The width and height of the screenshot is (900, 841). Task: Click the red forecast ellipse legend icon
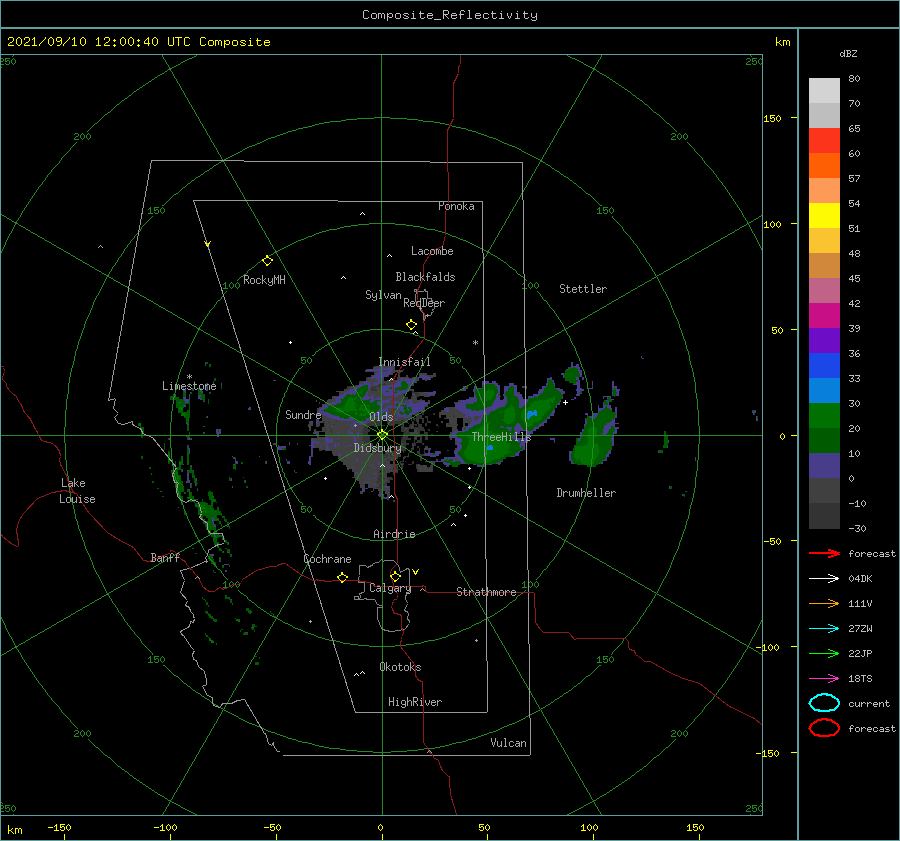[824, 728]
